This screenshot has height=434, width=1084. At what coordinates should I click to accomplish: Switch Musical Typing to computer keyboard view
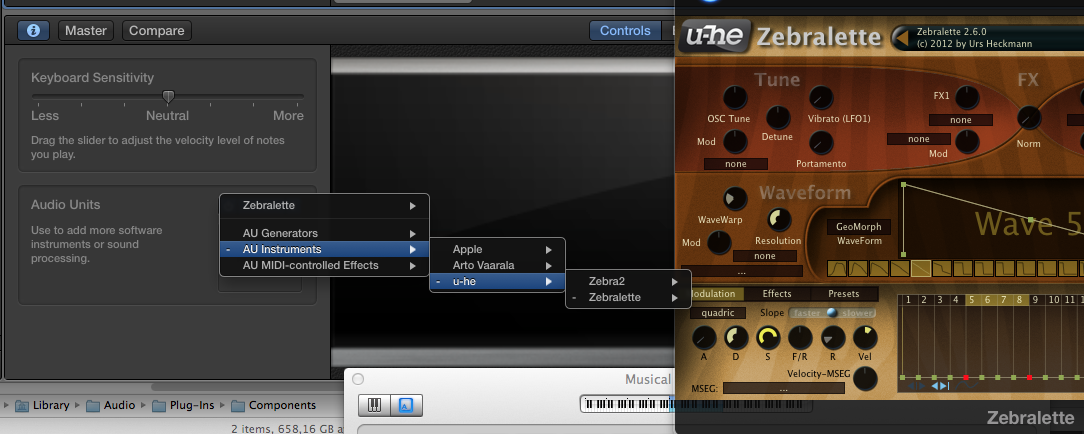tap(406, 405)
